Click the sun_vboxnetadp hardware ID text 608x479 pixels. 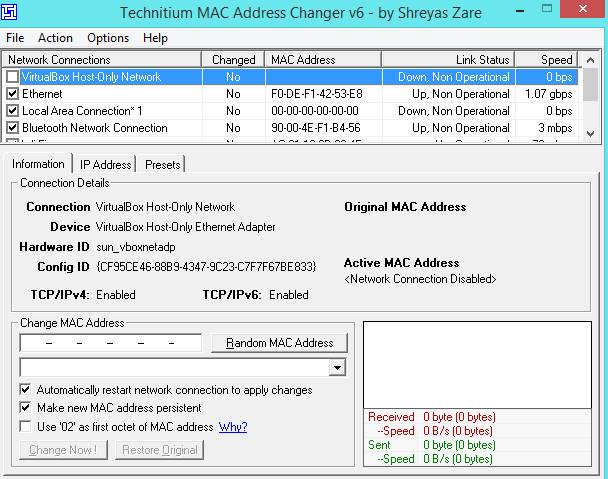point(136,247)
